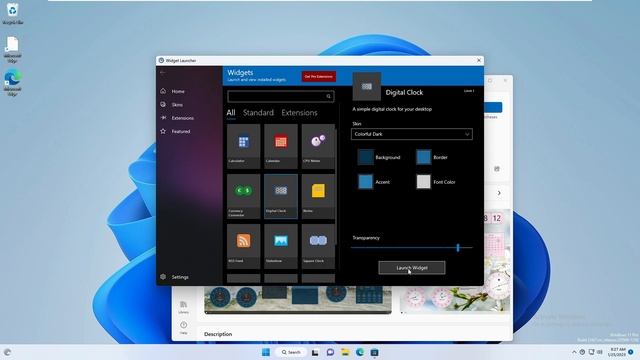The image size is (640, 360).
Task: Switch to the All widgets tab
Action: click(x=231, y=113)
